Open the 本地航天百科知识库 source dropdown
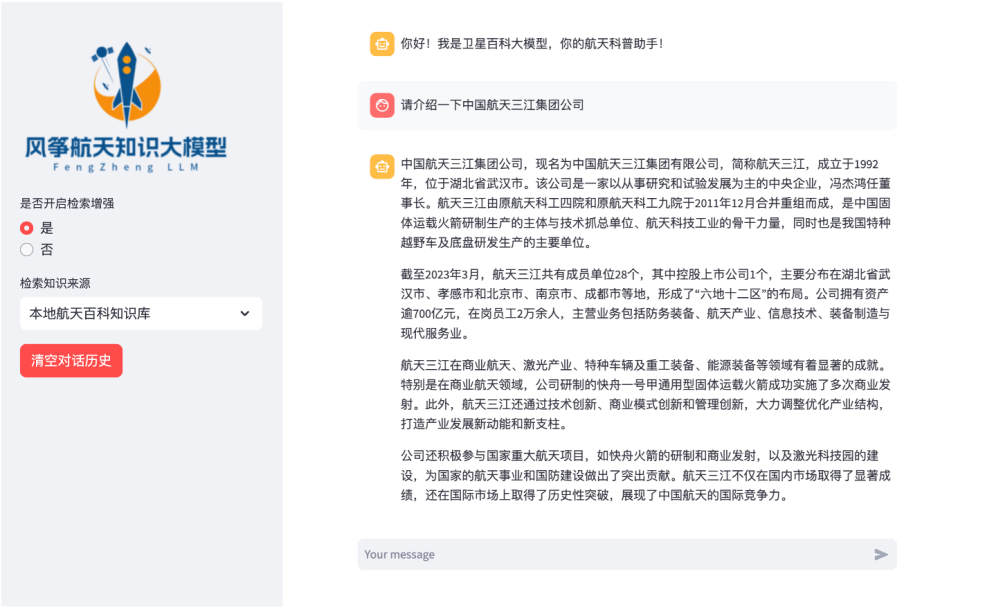The width and height of the screenshot is (994, 612). (140, 314)
